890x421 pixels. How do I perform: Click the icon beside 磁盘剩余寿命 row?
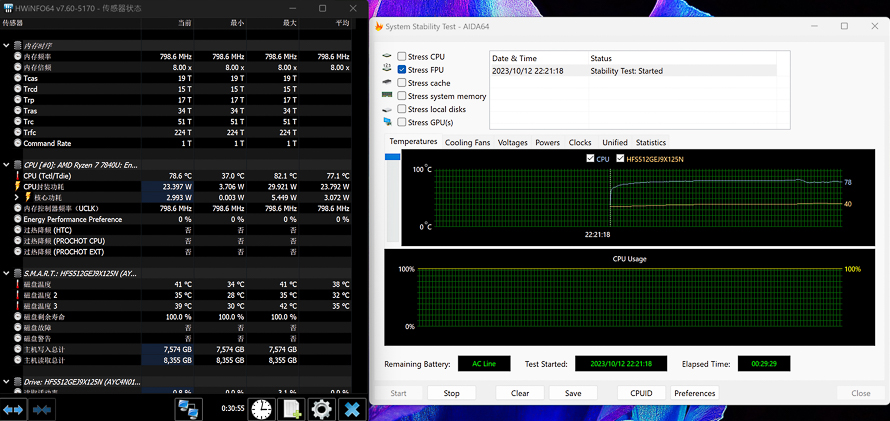pos(18,317)
